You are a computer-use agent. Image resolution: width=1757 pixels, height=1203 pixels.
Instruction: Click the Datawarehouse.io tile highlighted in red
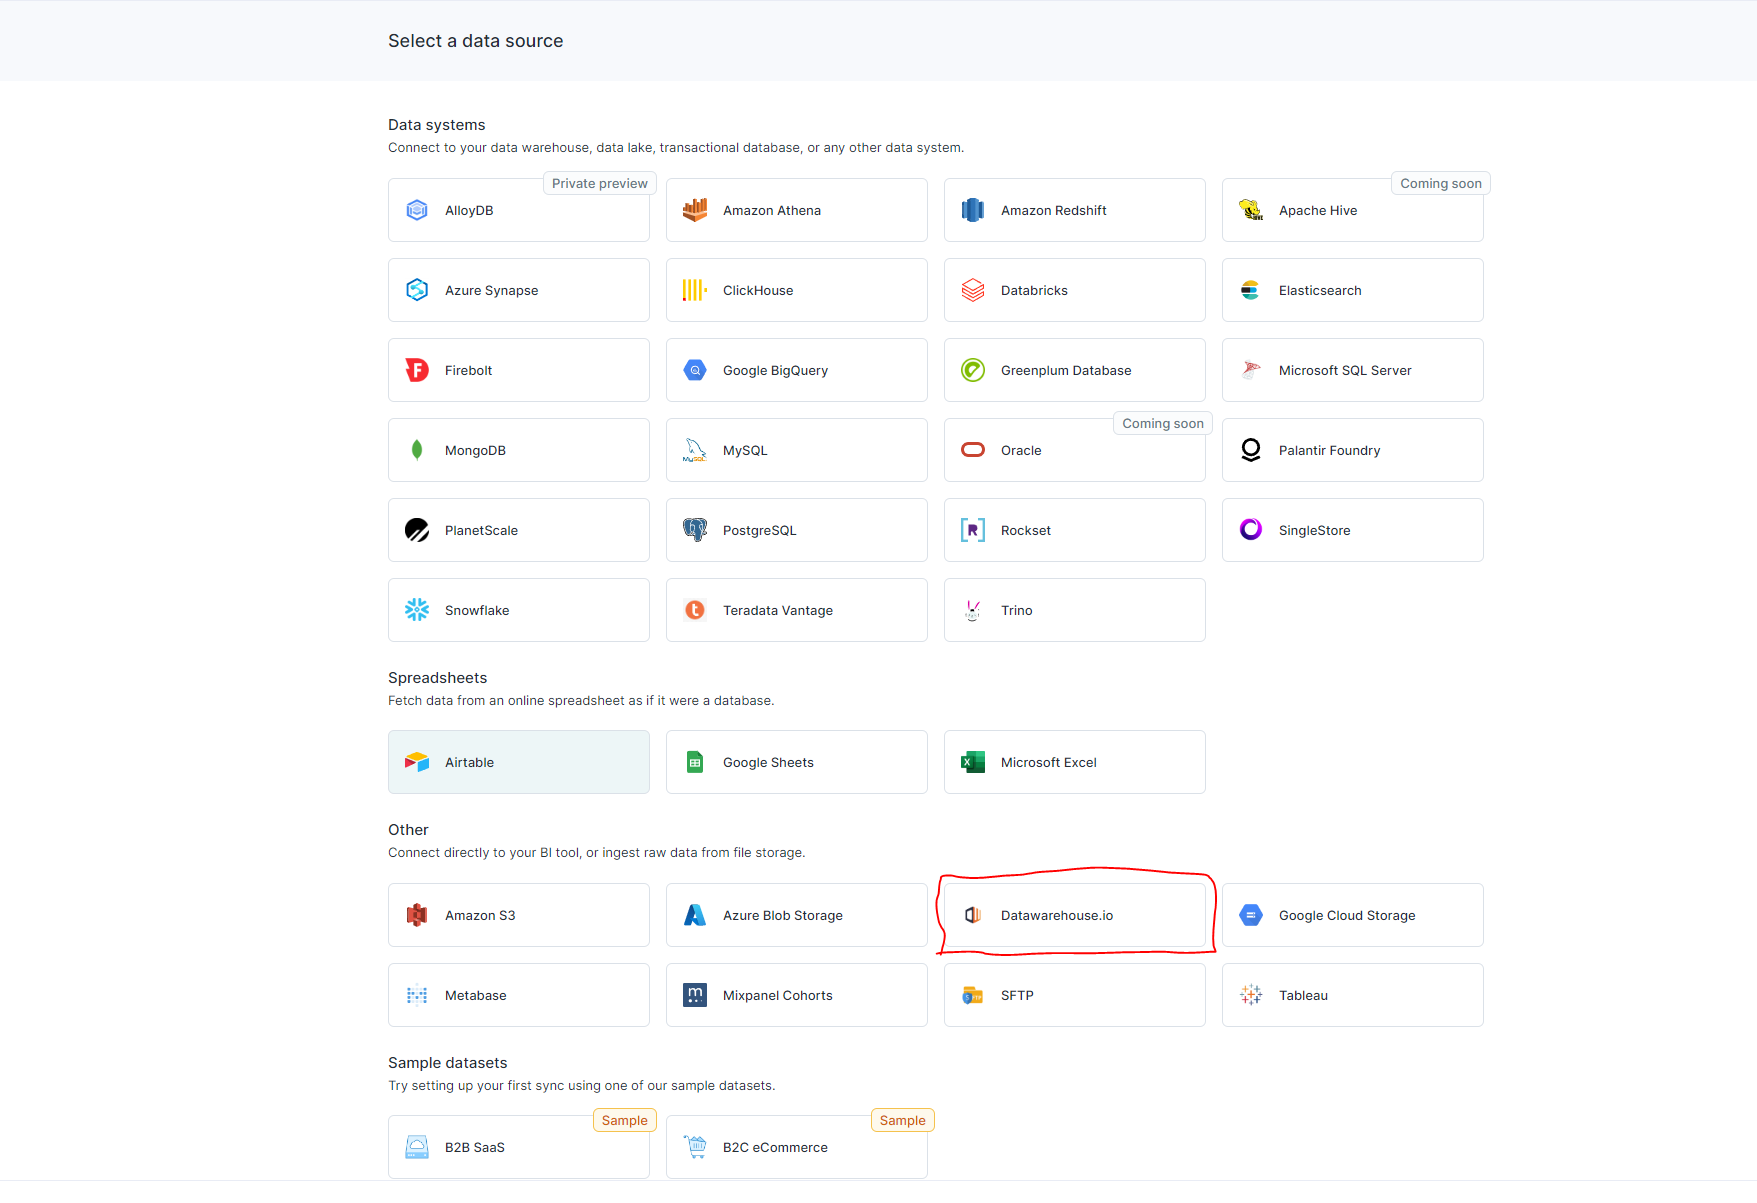point(1074,915)
